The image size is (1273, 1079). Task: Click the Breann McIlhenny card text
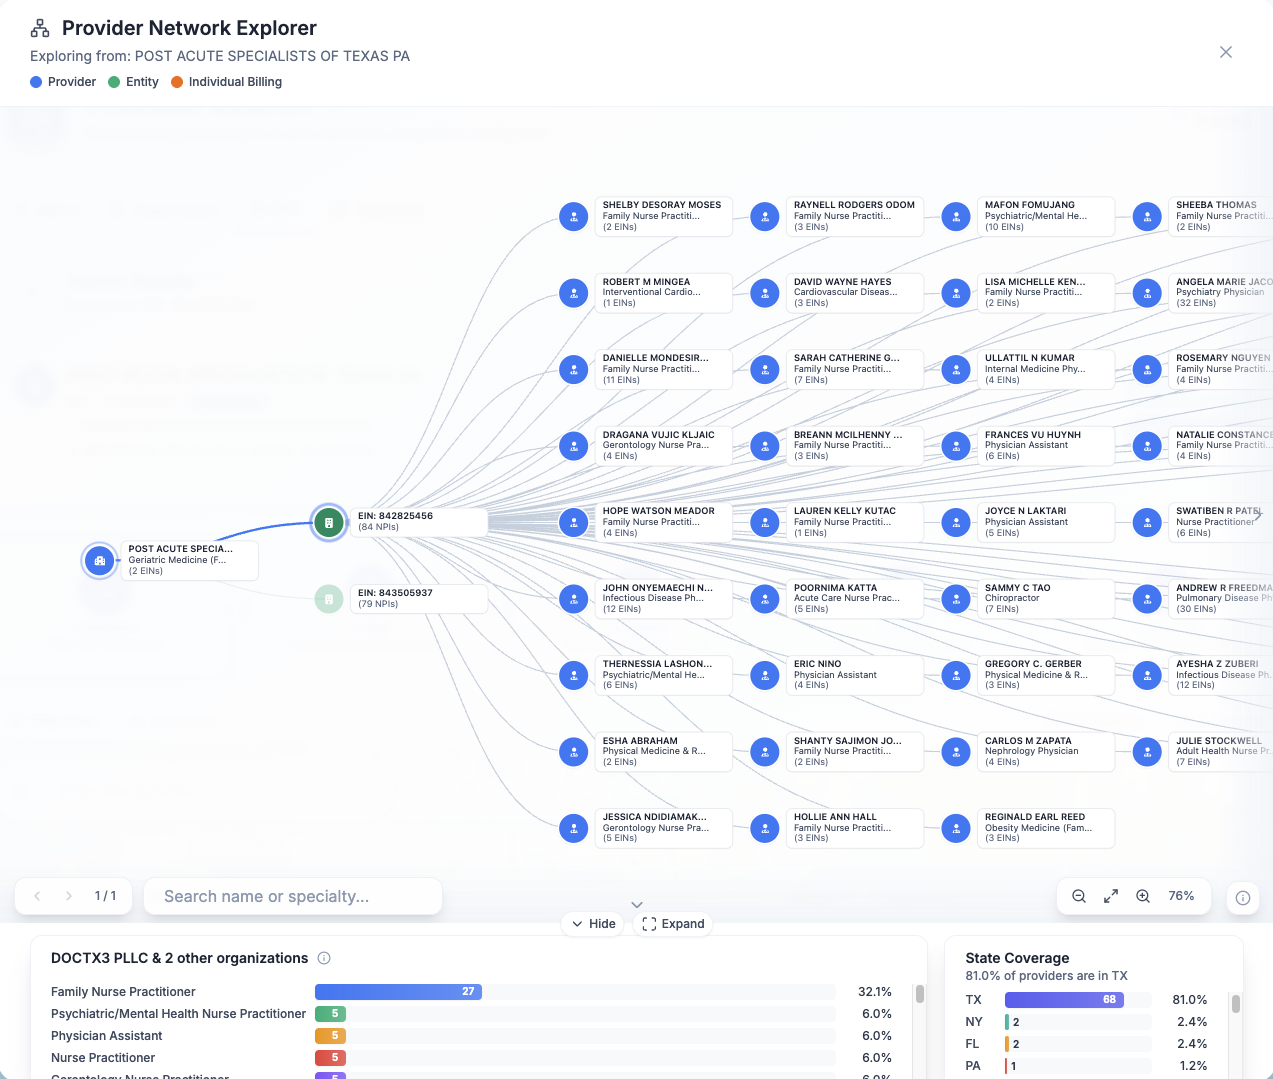tap(848, 445)
